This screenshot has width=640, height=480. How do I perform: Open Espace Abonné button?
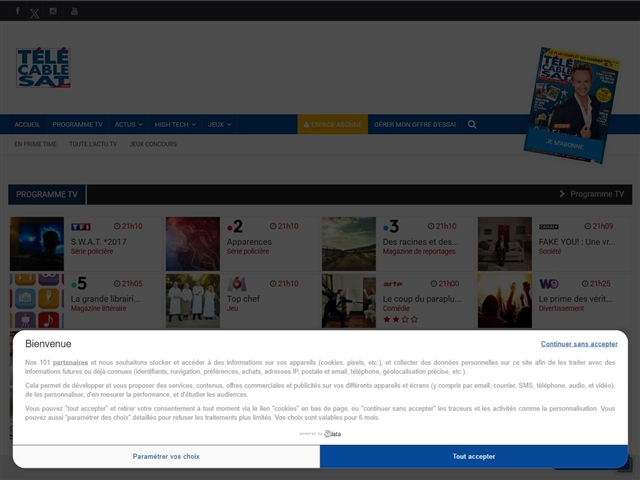[333, 124]
